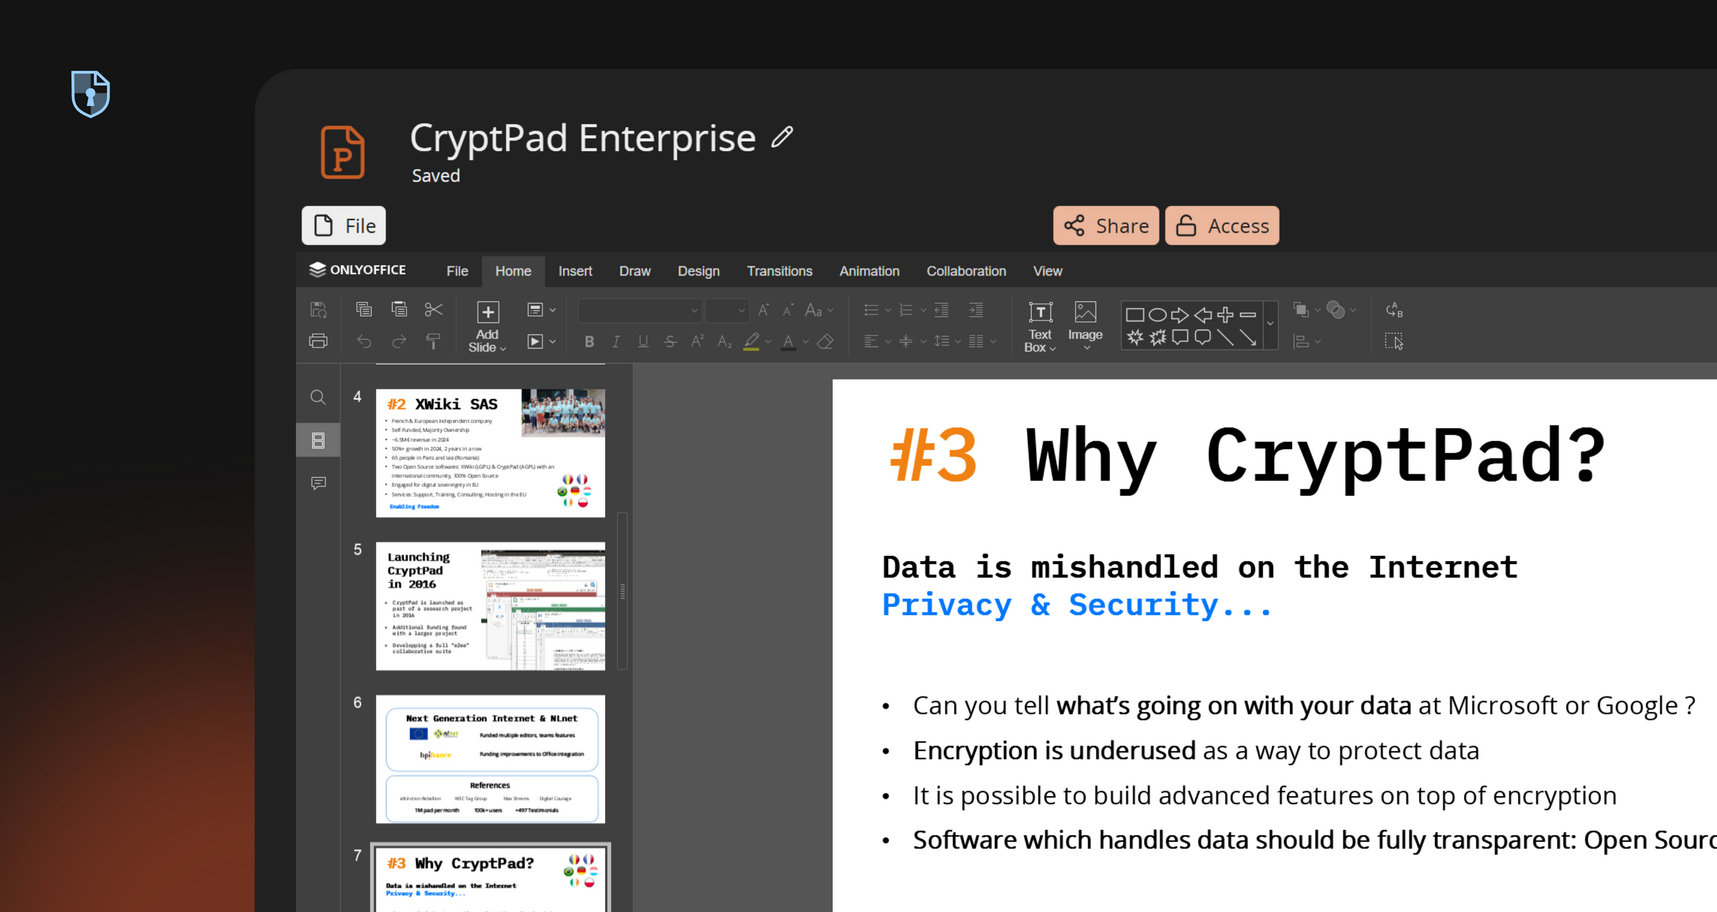1717x912 pixels.
Task: Click the Share button
Action: point(1105,226)
